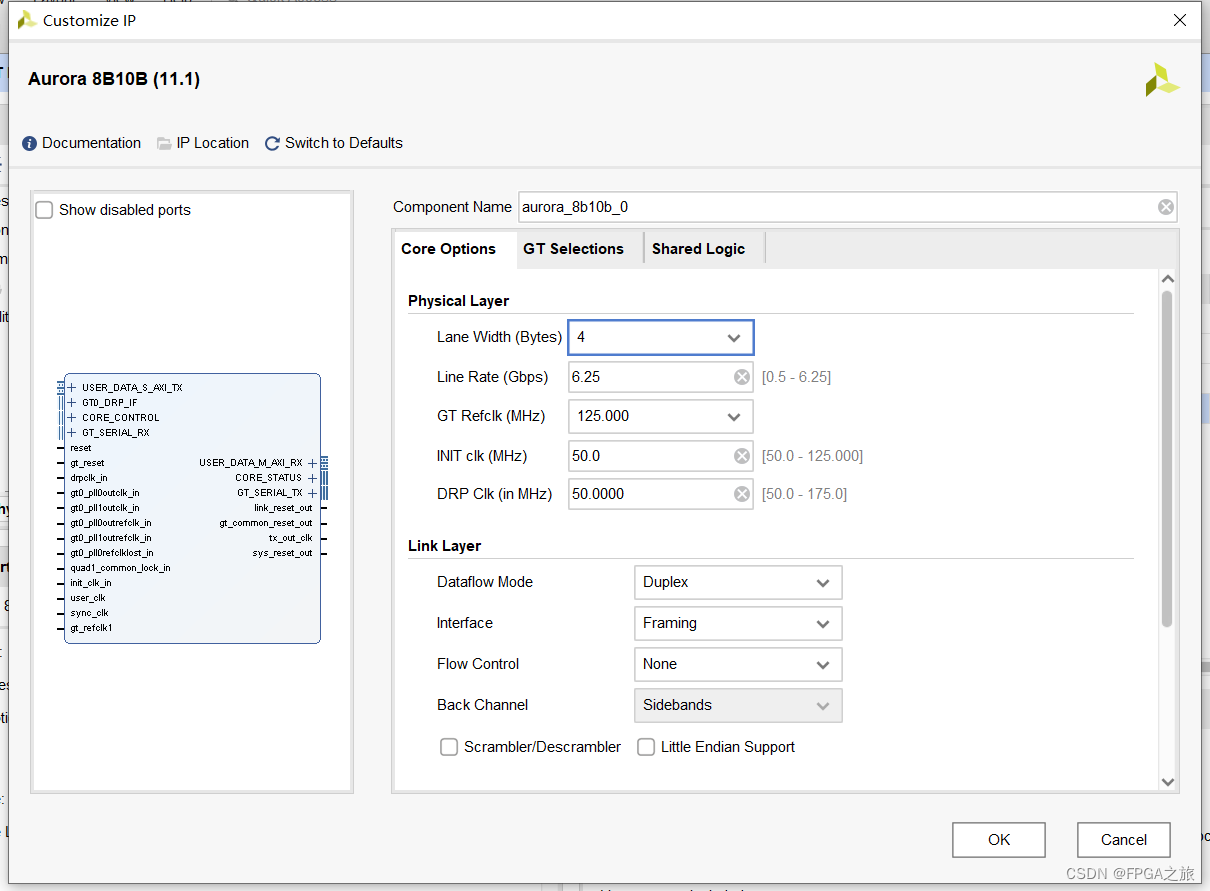Expand the USER_DATA_S_AXI_TX interface
The image size is (1210, 891).
[x=72, y=388]
